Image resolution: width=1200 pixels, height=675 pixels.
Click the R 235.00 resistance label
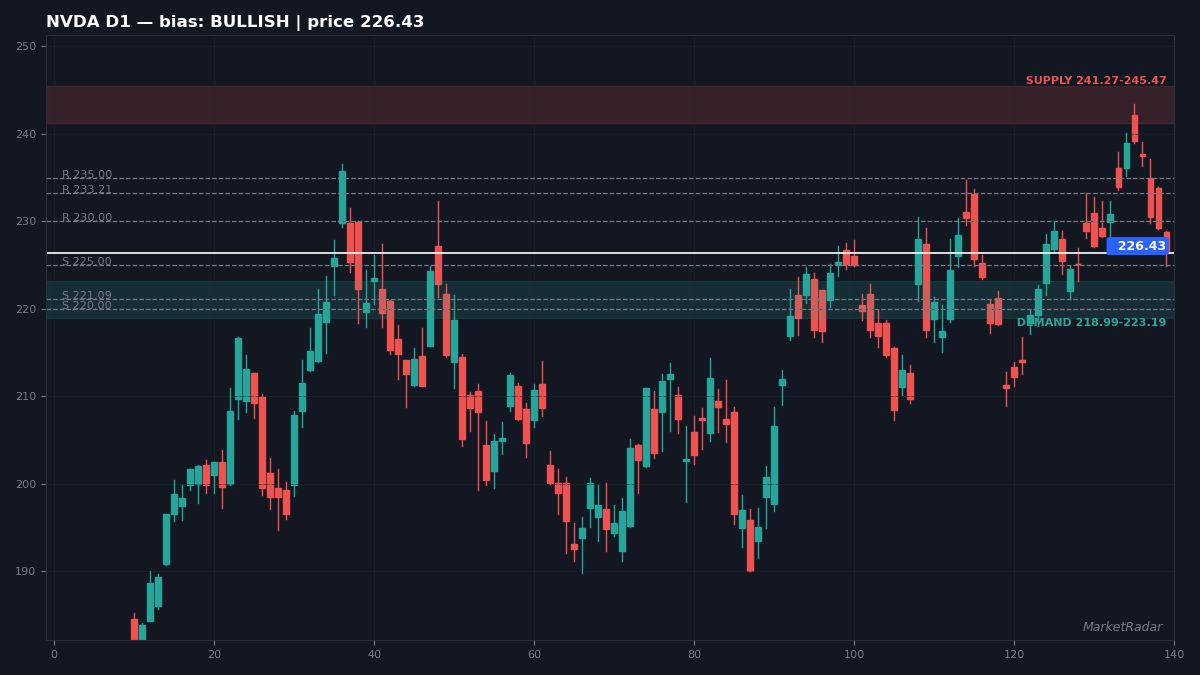click(x=87, y=175)
